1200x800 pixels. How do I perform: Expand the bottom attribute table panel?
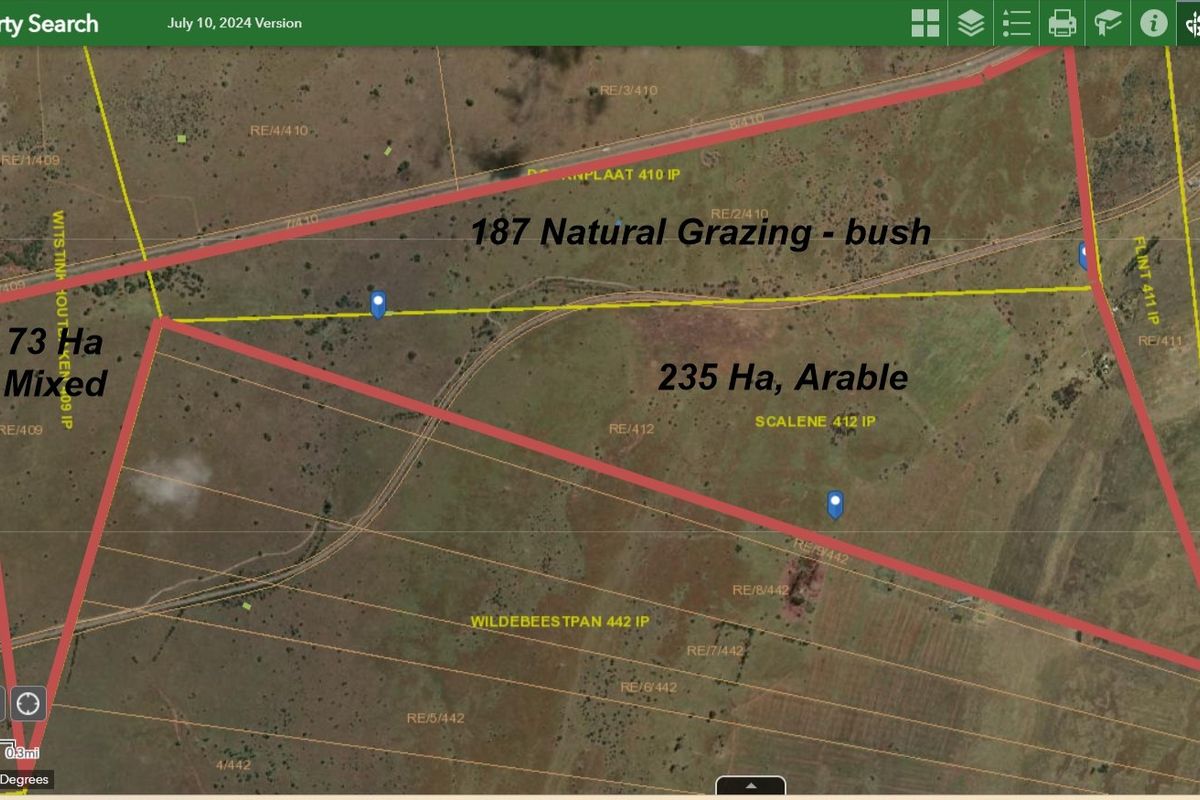pyautogui.click(x=750, y=786)
